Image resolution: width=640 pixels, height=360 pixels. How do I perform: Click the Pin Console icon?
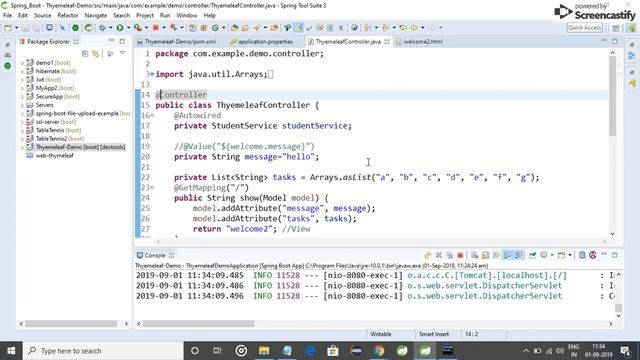pyautogui.click(x=533, y=255)
